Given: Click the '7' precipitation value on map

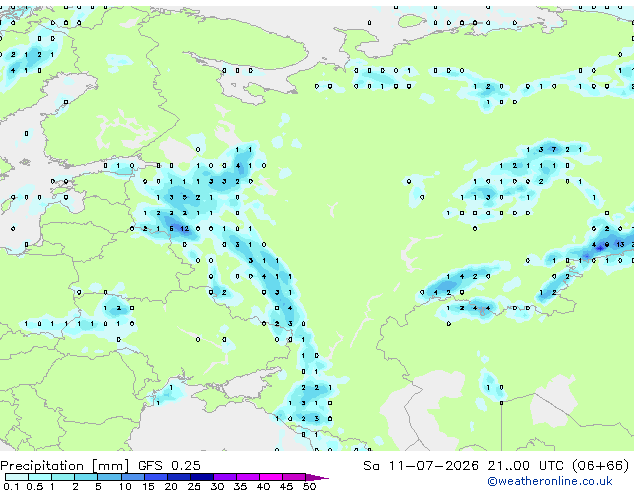Looking at the screenshot, I should point(554,150).
